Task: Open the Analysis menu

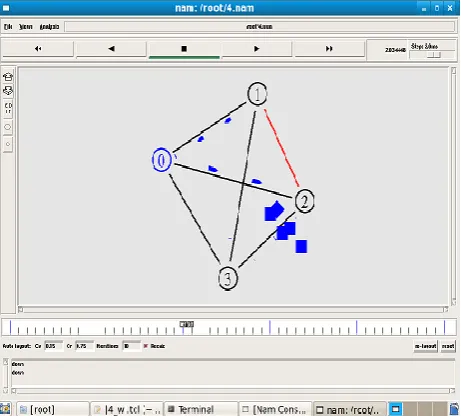Action: tap(49, 27)
